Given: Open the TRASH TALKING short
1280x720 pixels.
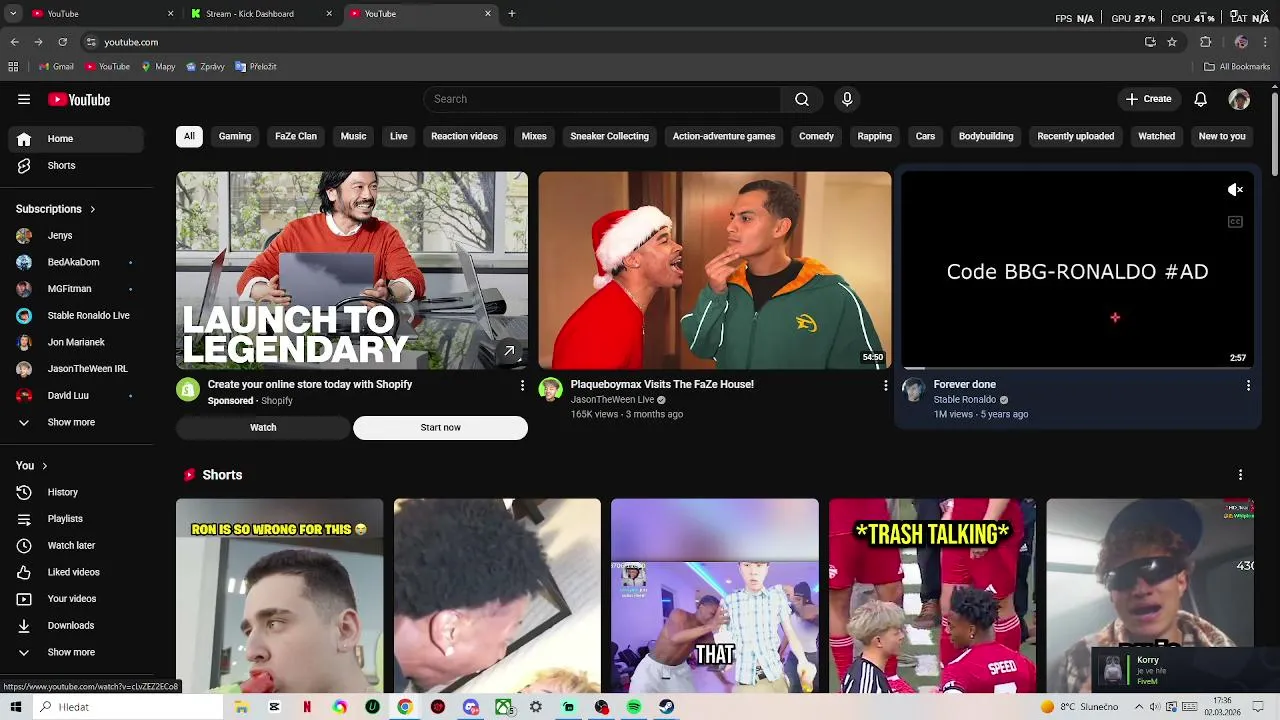Looking at the screenshot, I should (932, 595).
